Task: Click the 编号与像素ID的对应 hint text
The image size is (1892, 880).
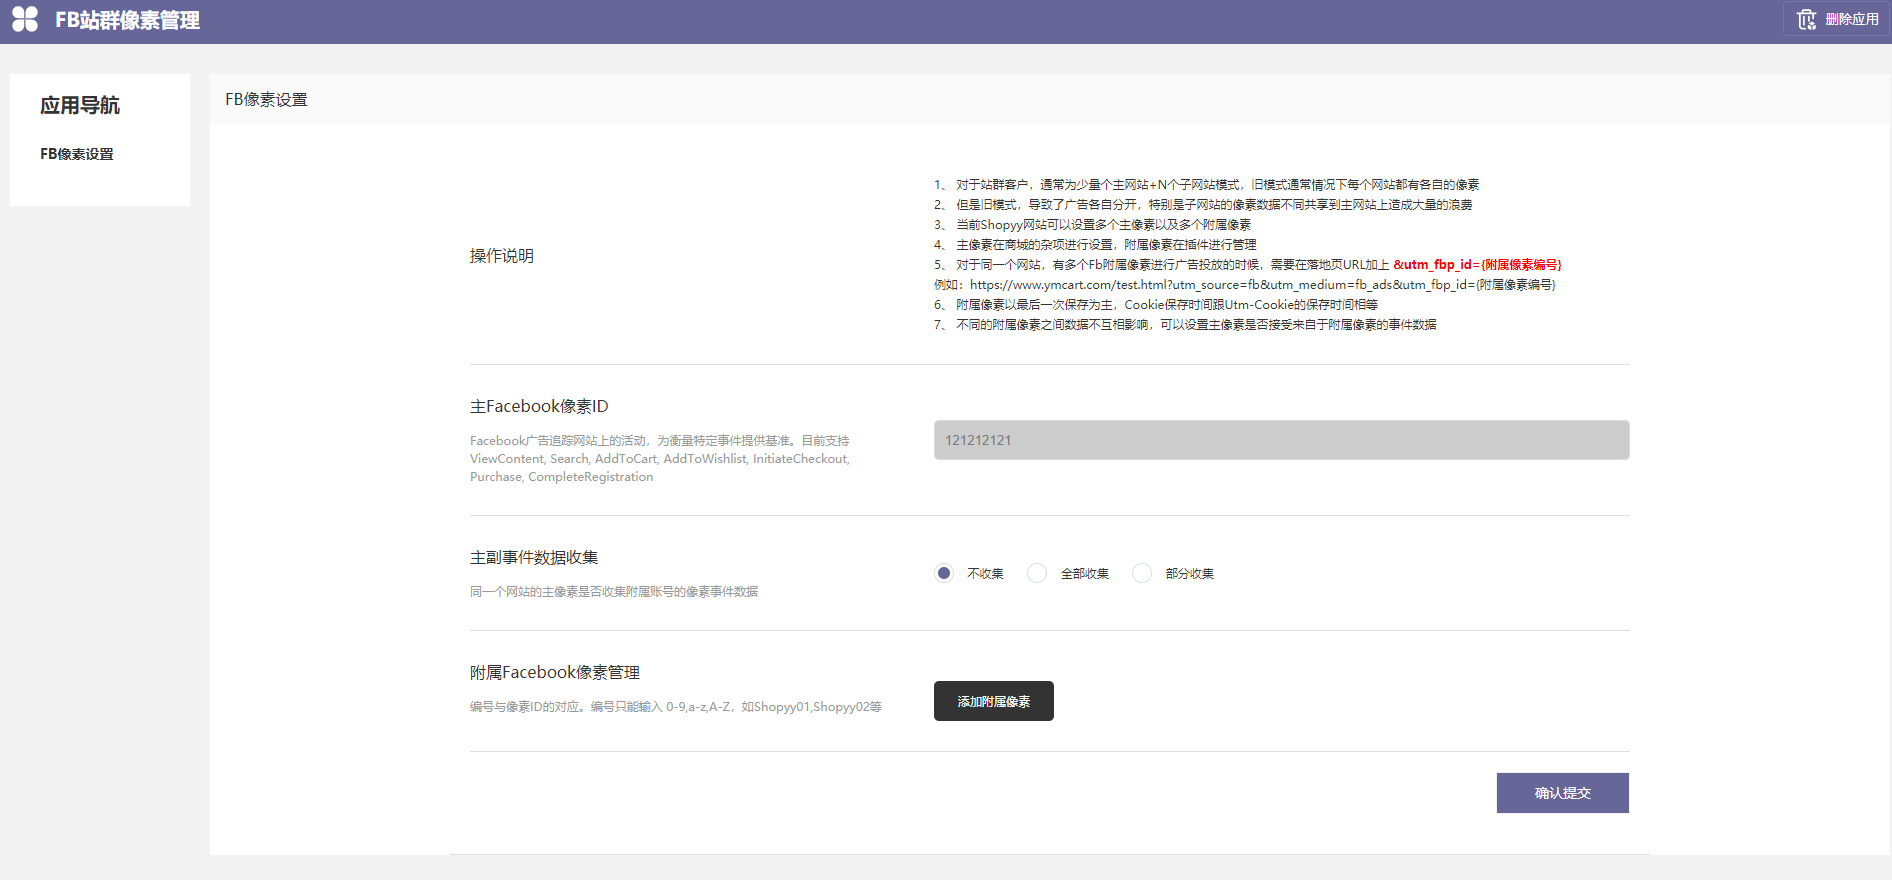Action: pyautogui.click(x=676, y=706)
